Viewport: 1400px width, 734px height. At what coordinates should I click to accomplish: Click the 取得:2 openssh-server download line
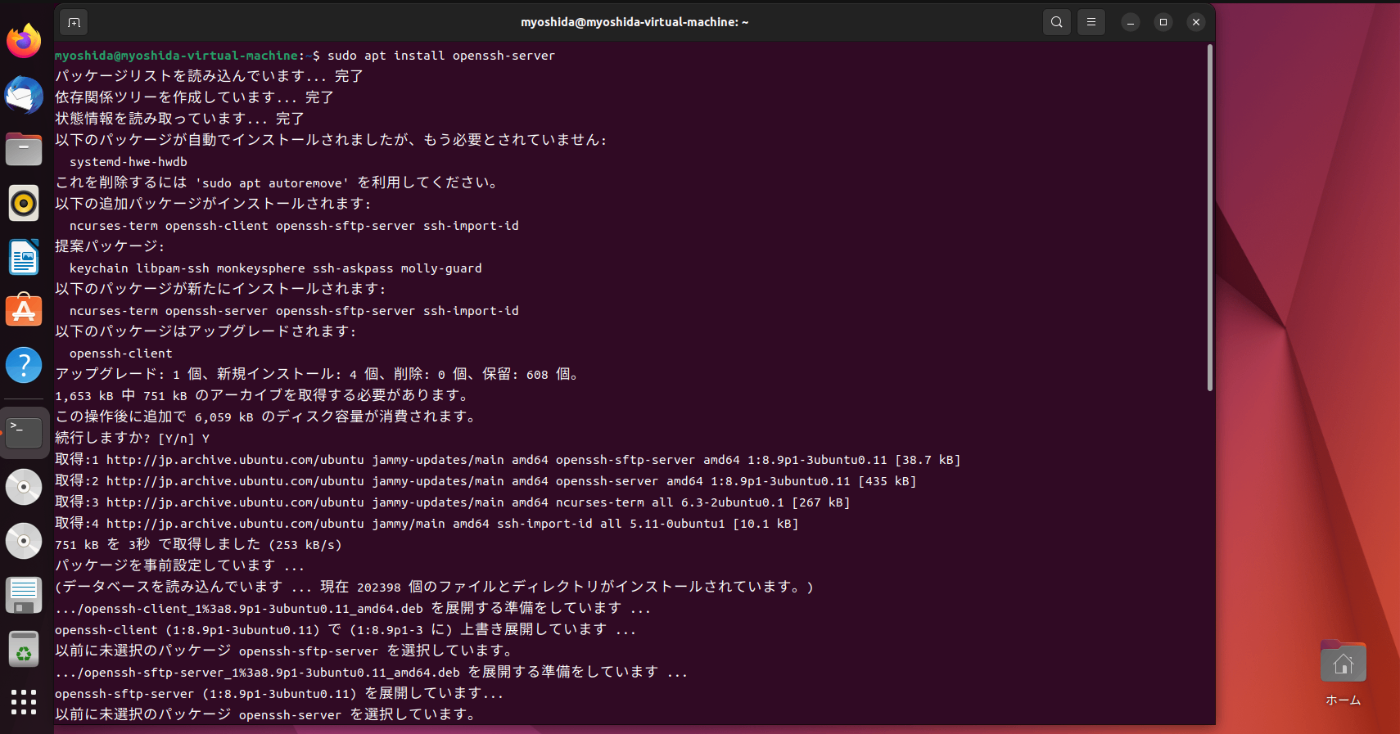click(486, 481)
